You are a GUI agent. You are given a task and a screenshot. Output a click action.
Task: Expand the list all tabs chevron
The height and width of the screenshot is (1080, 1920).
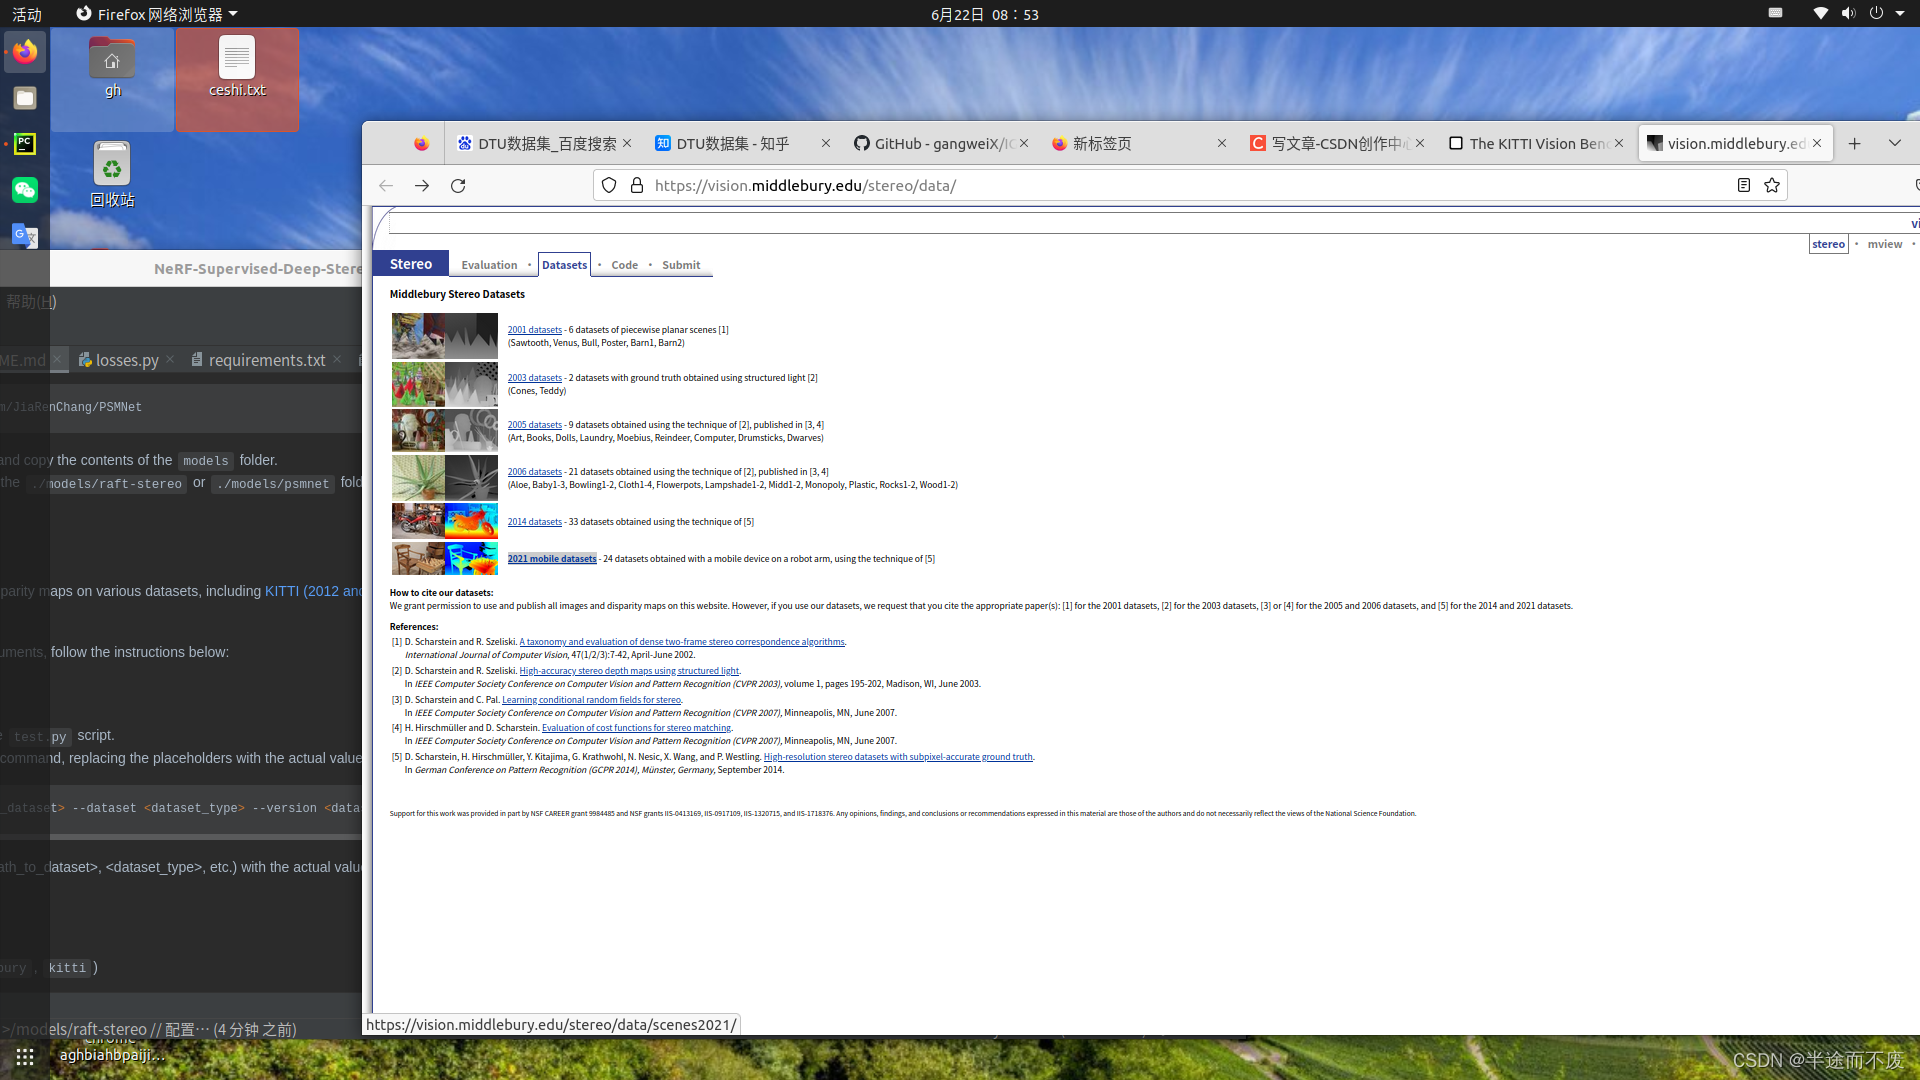[1894, 143]
